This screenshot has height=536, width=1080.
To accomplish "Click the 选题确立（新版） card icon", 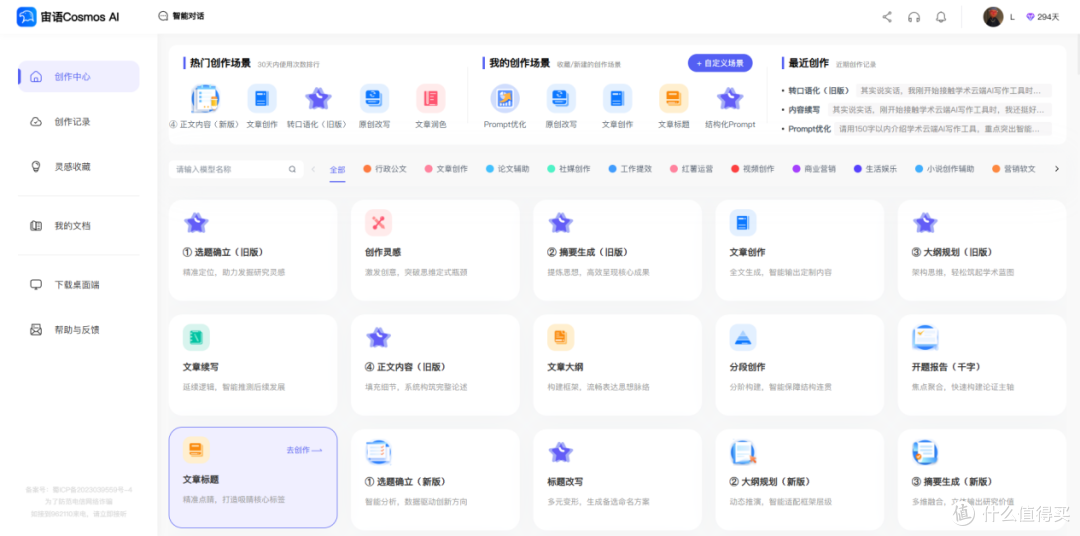I will 378,452.
